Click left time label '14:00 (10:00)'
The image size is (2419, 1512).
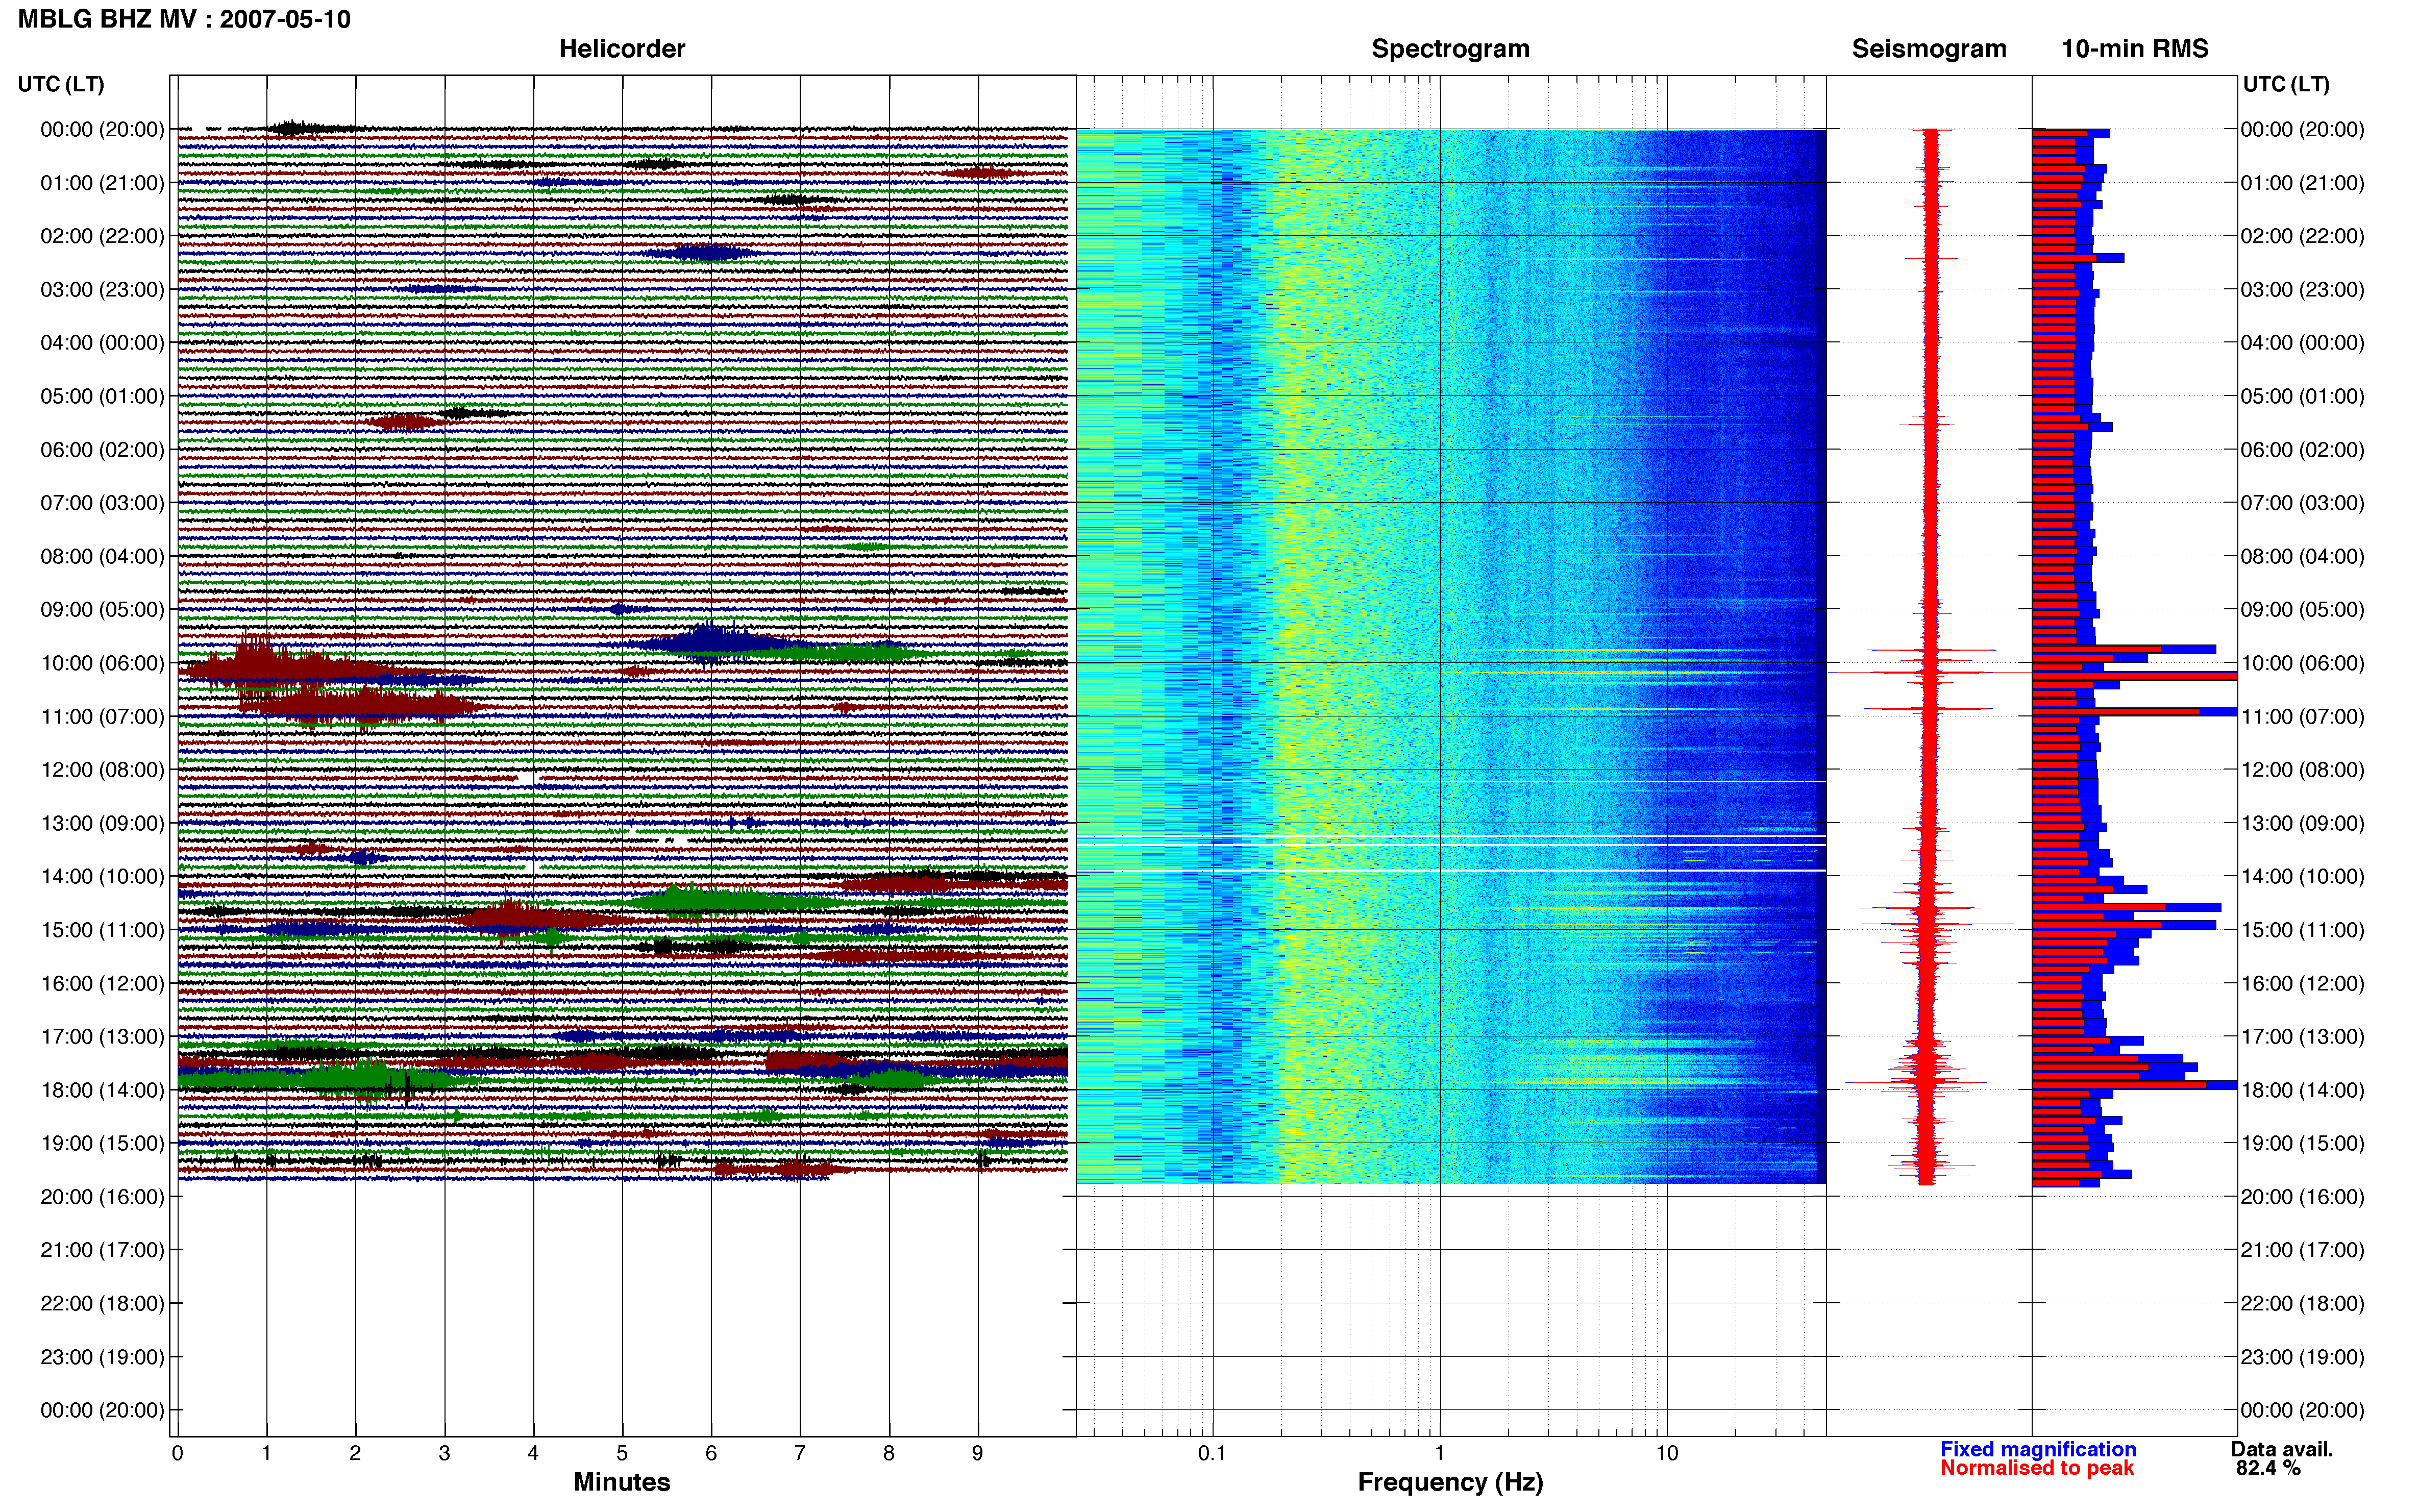tap(102, 877)
